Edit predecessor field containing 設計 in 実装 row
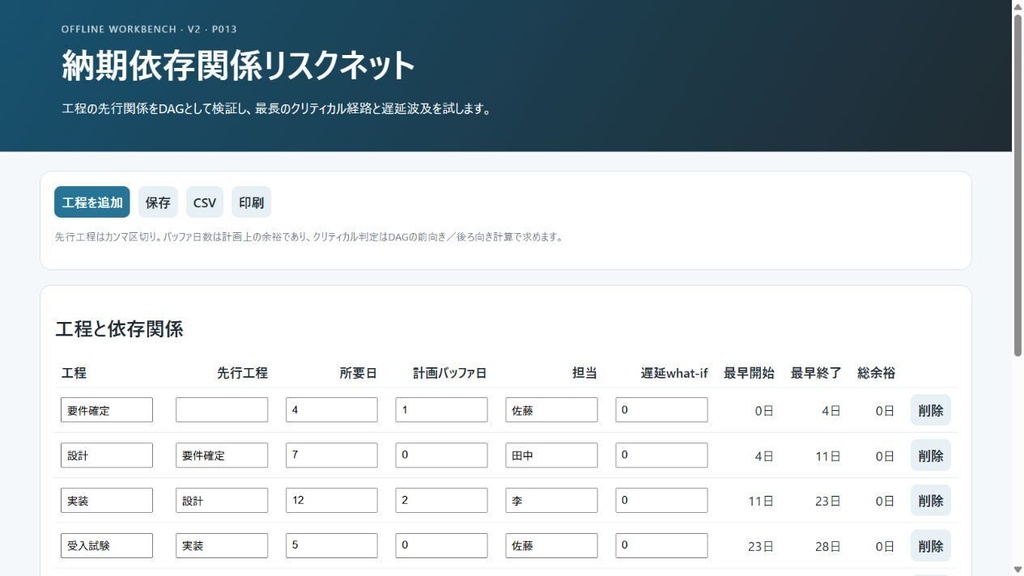The height and width of the screenshot is (576, 1024). (x=221, y=500)
